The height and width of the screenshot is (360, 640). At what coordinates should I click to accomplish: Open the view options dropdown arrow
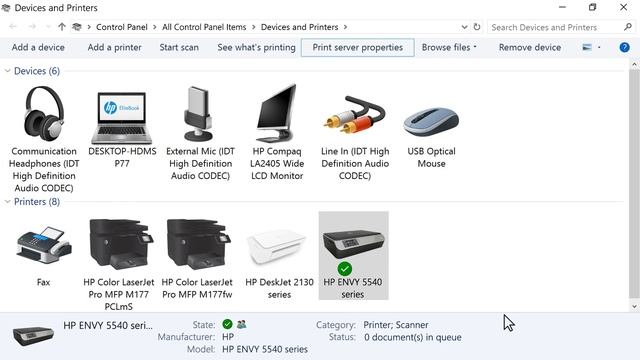(x=599, y=47)
